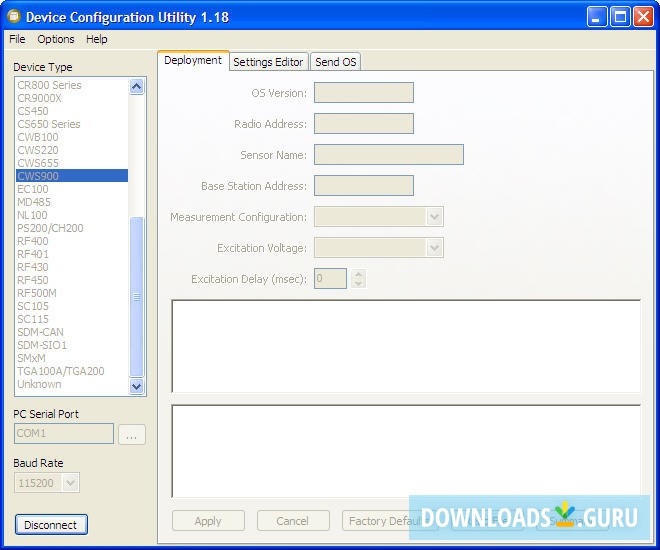660x550 pixels.
Task: Increase Excitation Delay with spinner arrows
Action: 358,274
